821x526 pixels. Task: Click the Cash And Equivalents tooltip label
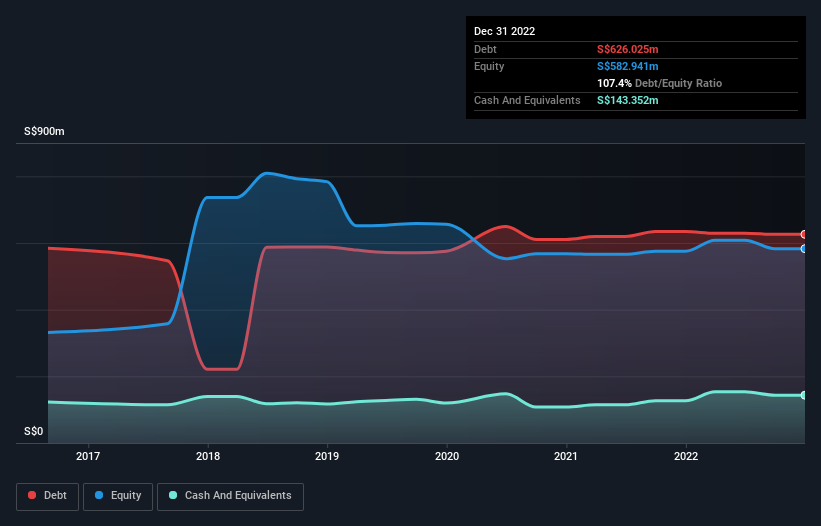(x=527, y=100)
